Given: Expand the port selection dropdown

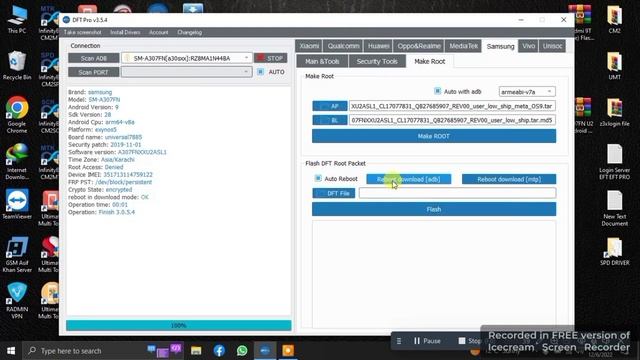Looking at the screenshot, I should tap(246, 72).
